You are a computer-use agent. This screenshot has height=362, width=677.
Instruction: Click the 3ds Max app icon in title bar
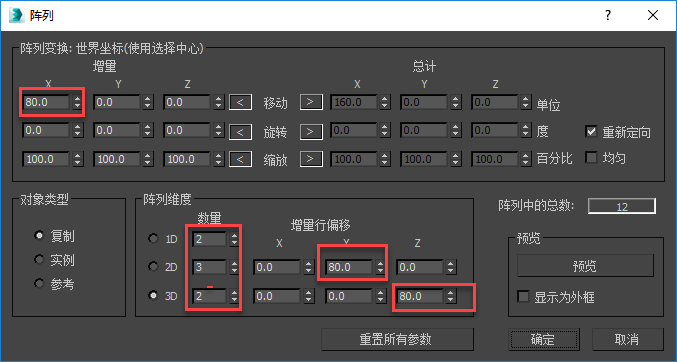click(17, 15)
